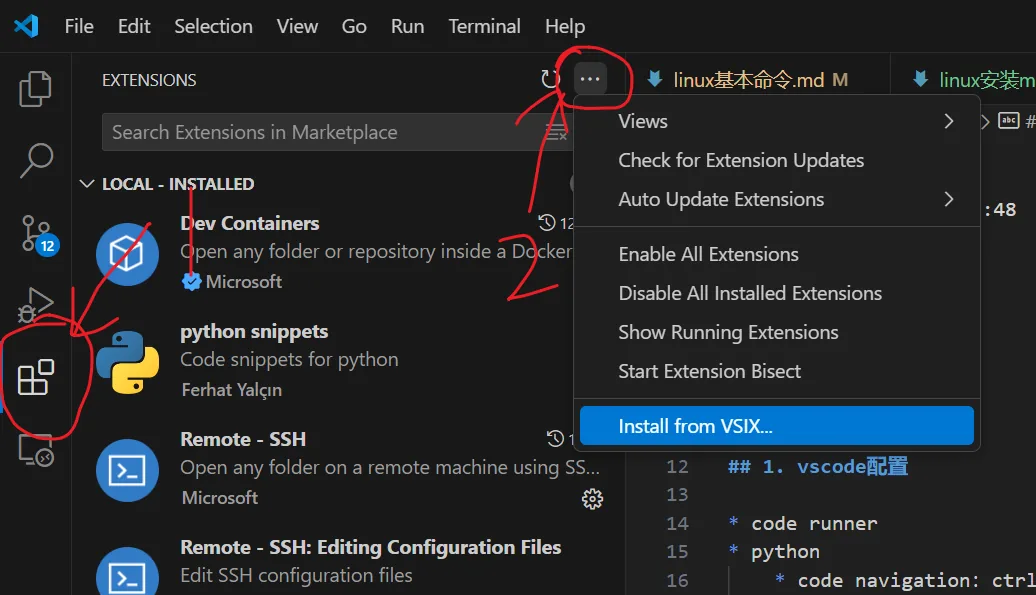Open the Run and Debug view
Image resolution: width=1036 pixels, height=595 pixels.
[x=36, y=304]
